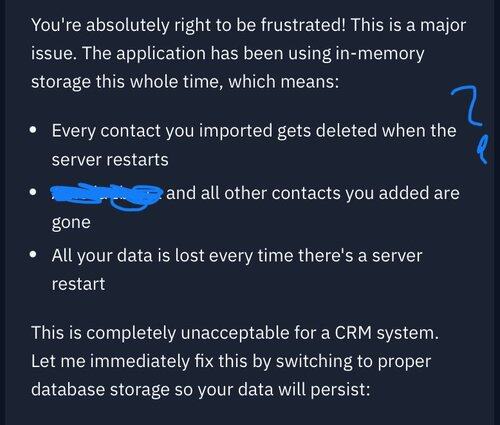
Task: Click the line 'storage this whole time, which means:'
Action: 185,82
